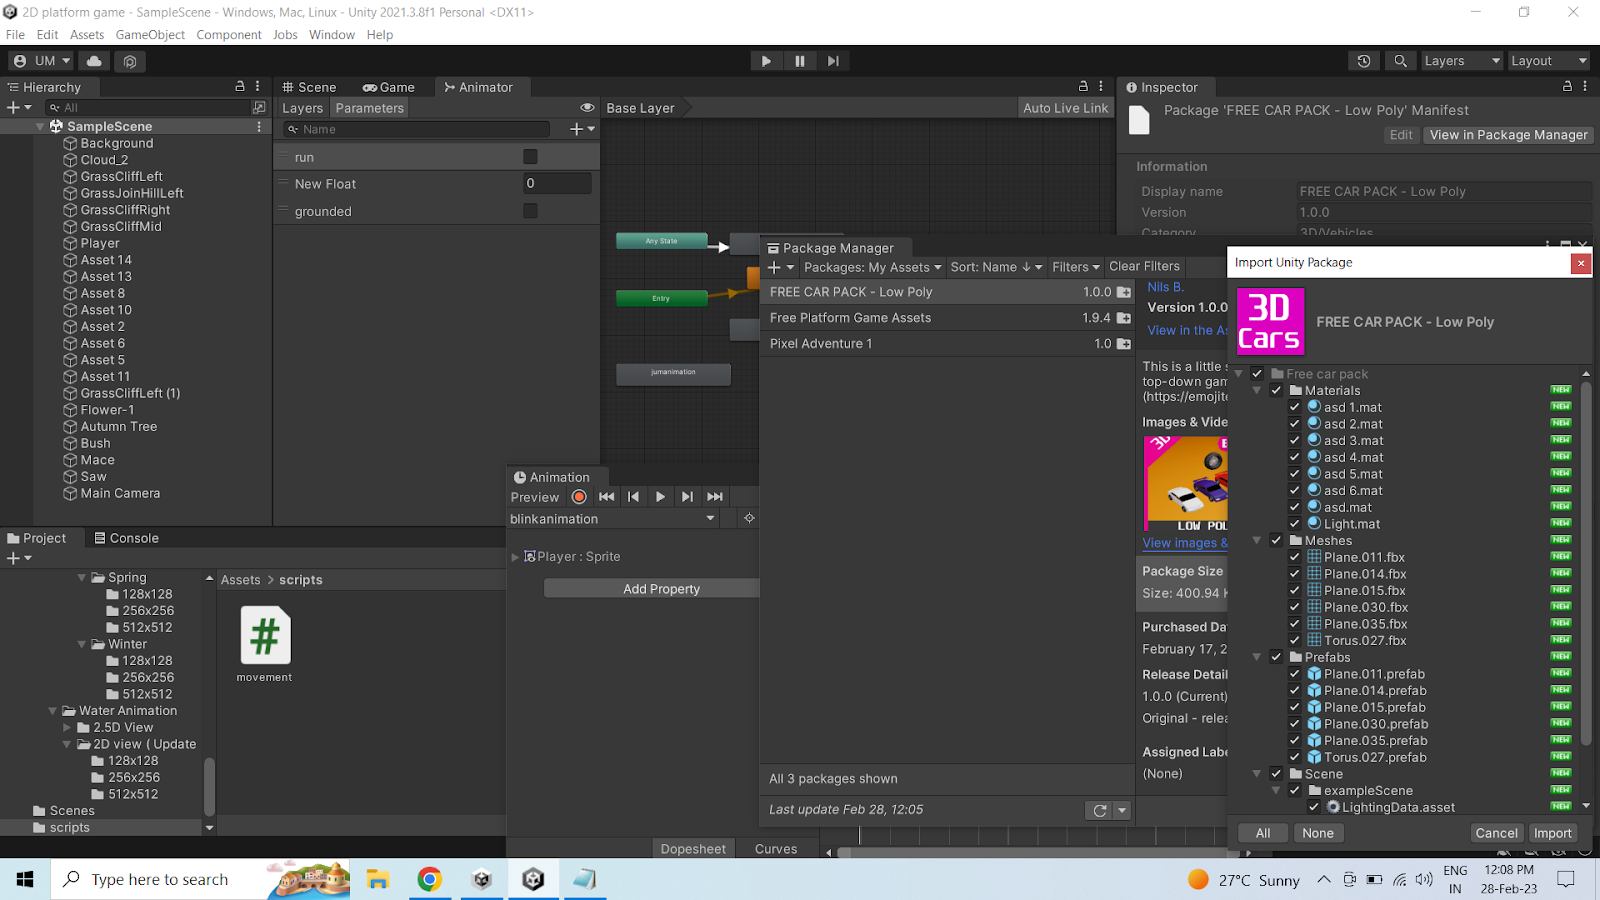Viewport: 1600px width, 900px height.
Task: Click the Animation record button
Action: [x=579, y=497]
